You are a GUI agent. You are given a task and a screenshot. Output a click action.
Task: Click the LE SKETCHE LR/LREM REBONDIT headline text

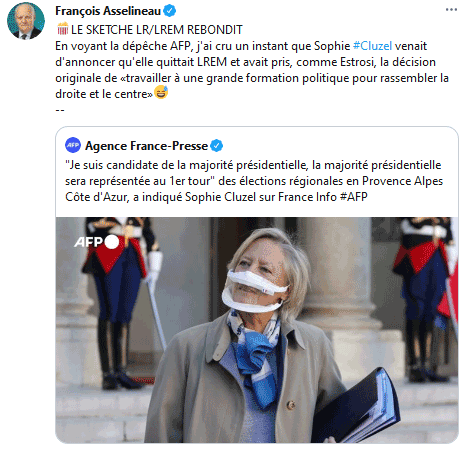[157, 30]
